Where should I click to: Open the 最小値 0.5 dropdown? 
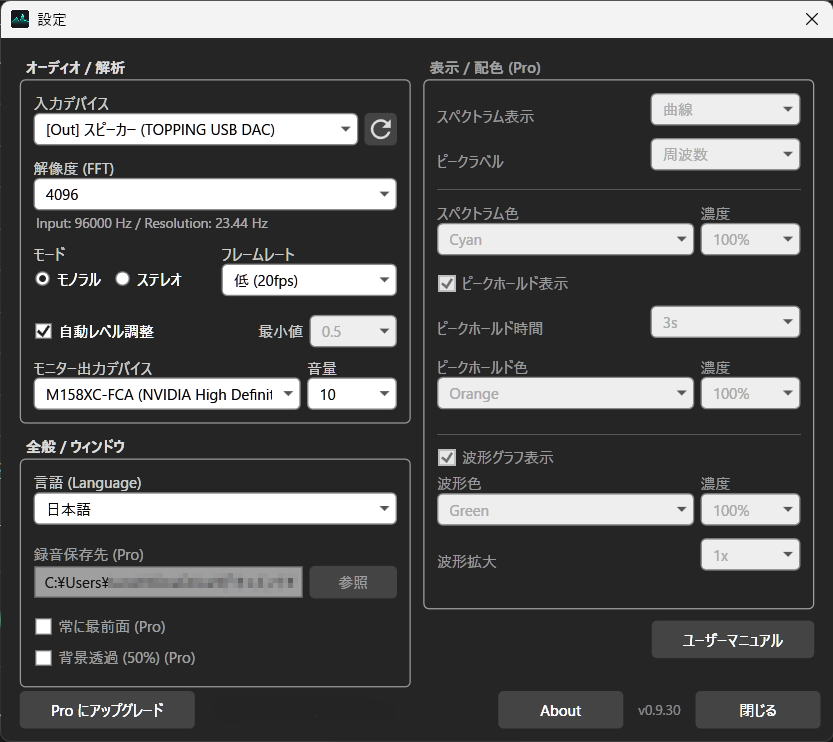[353, 331]
